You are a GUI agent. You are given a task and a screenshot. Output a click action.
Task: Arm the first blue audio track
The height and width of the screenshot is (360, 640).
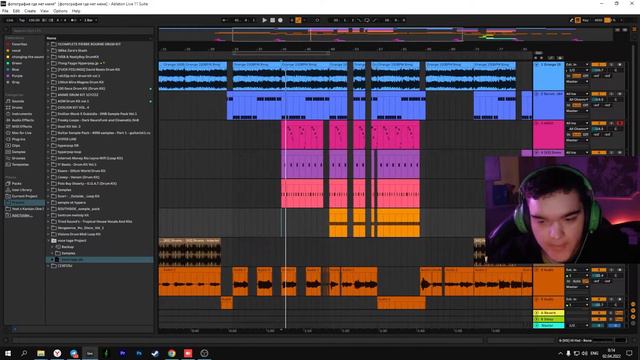coord(620,64)
